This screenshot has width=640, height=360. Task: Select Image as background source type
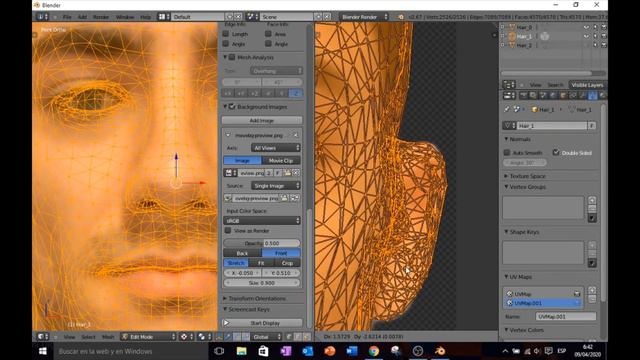coord(242,160)
